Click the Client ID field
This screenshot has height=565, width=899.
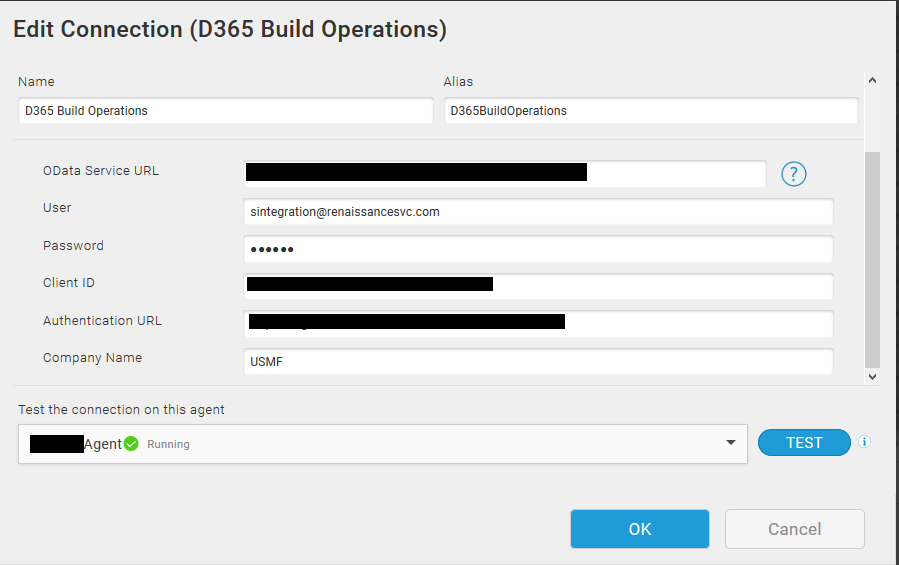coord(538,286)
